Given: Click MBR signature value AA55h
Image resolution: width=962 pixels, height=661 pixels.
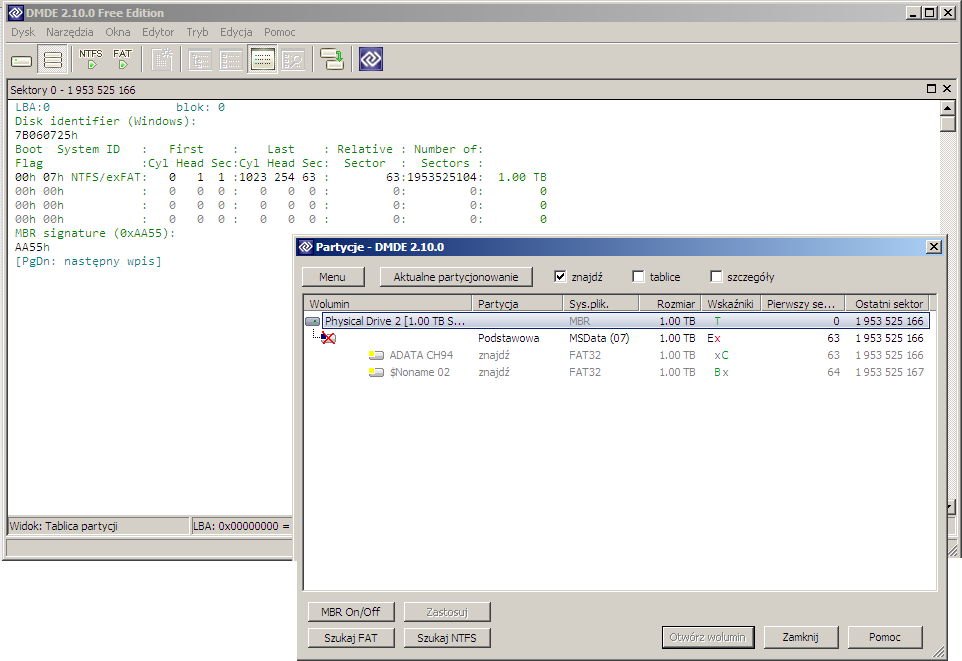Looking at the screenshot, I should click(x=32, y=247).
